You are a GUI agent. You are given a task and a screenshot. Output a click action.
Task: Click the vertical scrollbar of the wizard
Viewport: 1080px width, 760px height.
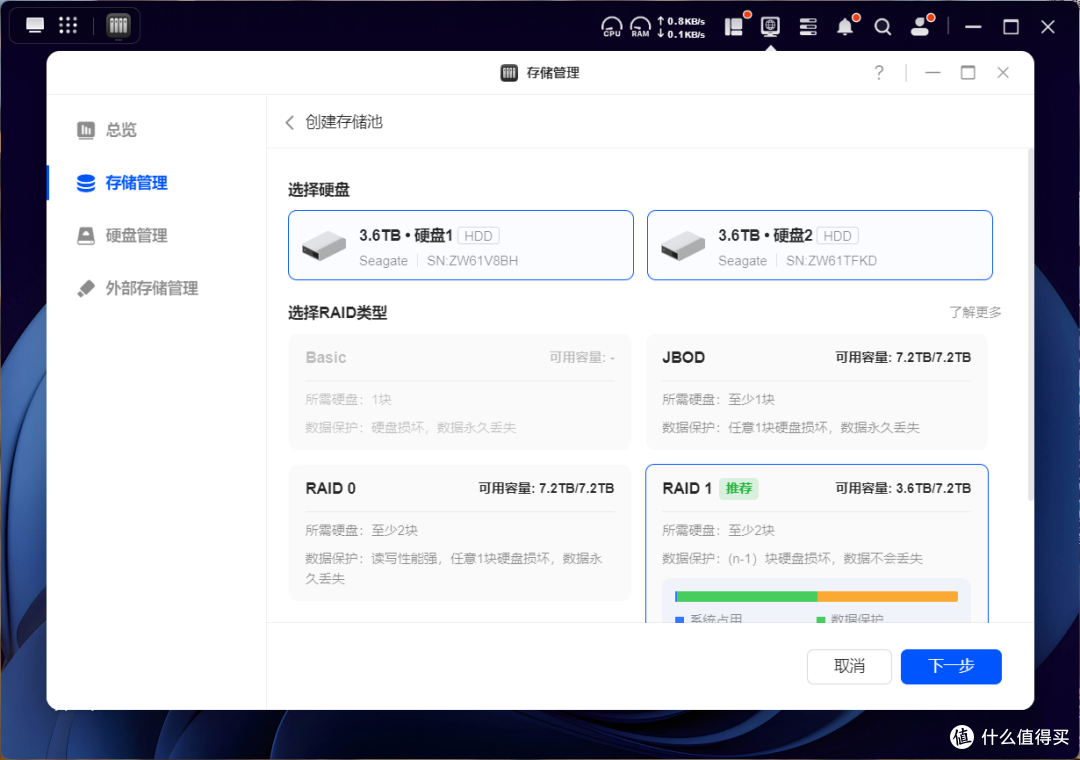[x=1030, y=324]
